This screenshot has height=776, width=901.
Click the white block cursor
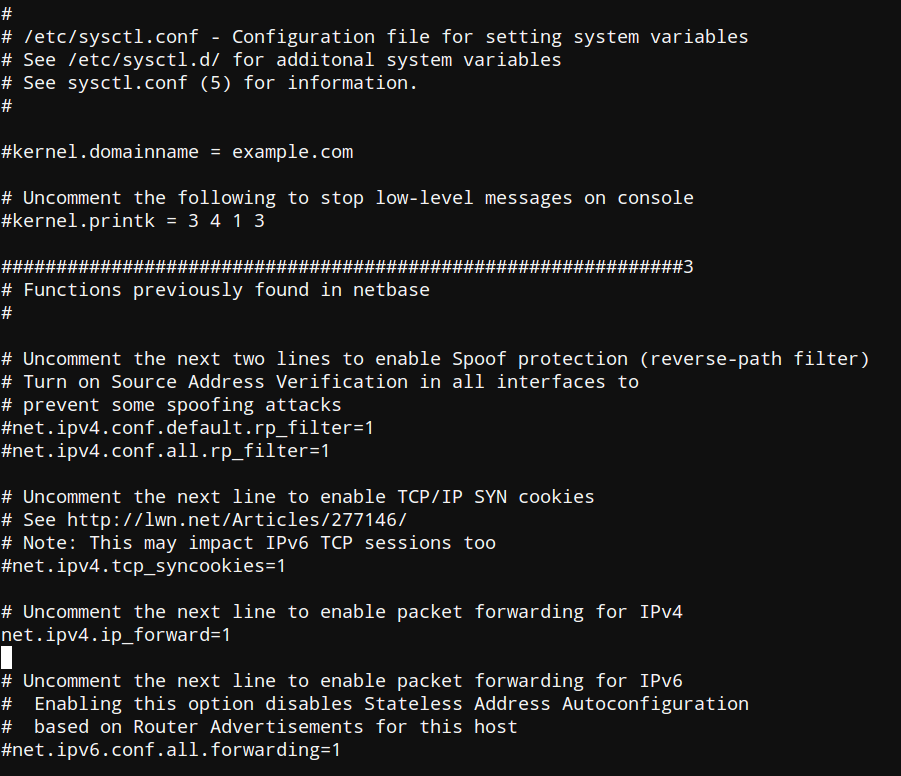pos(7,658)
